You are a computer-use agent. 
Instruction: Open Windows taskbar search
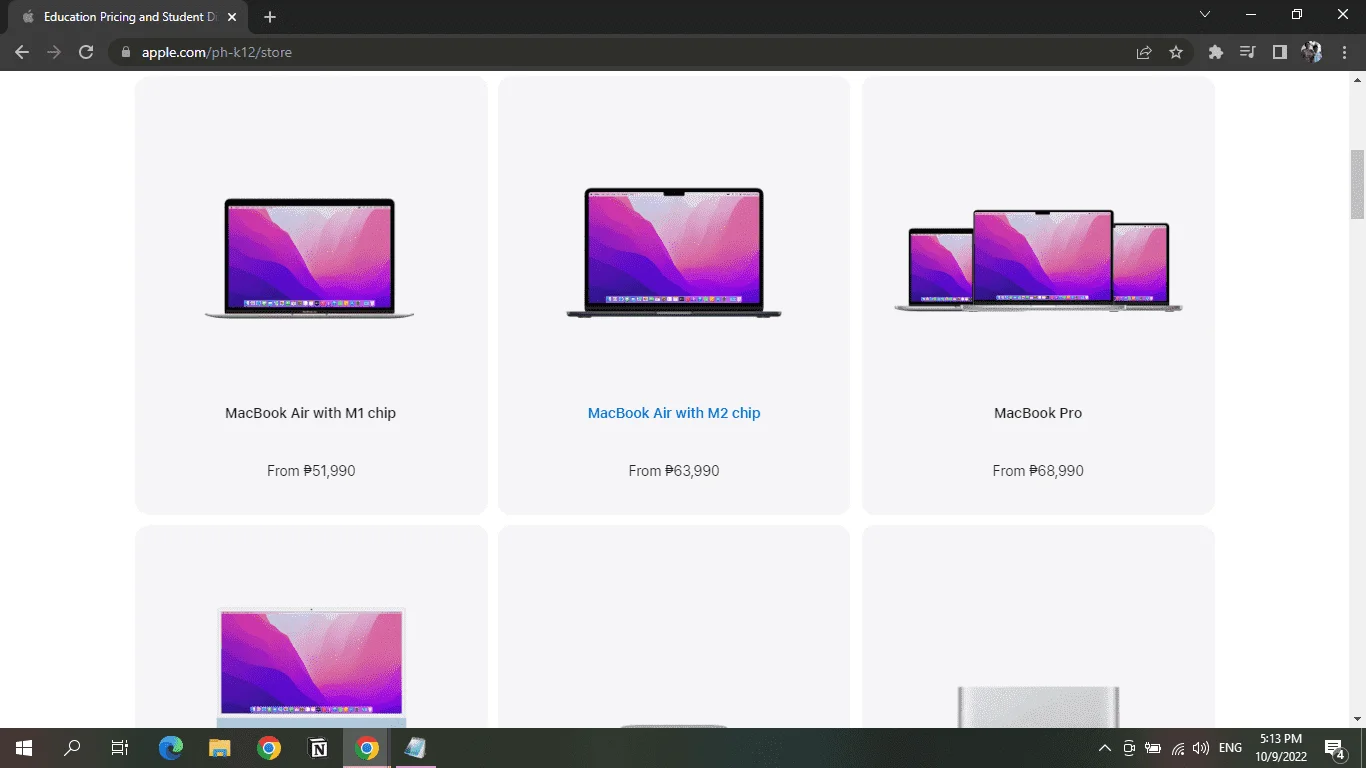[72, 748]
